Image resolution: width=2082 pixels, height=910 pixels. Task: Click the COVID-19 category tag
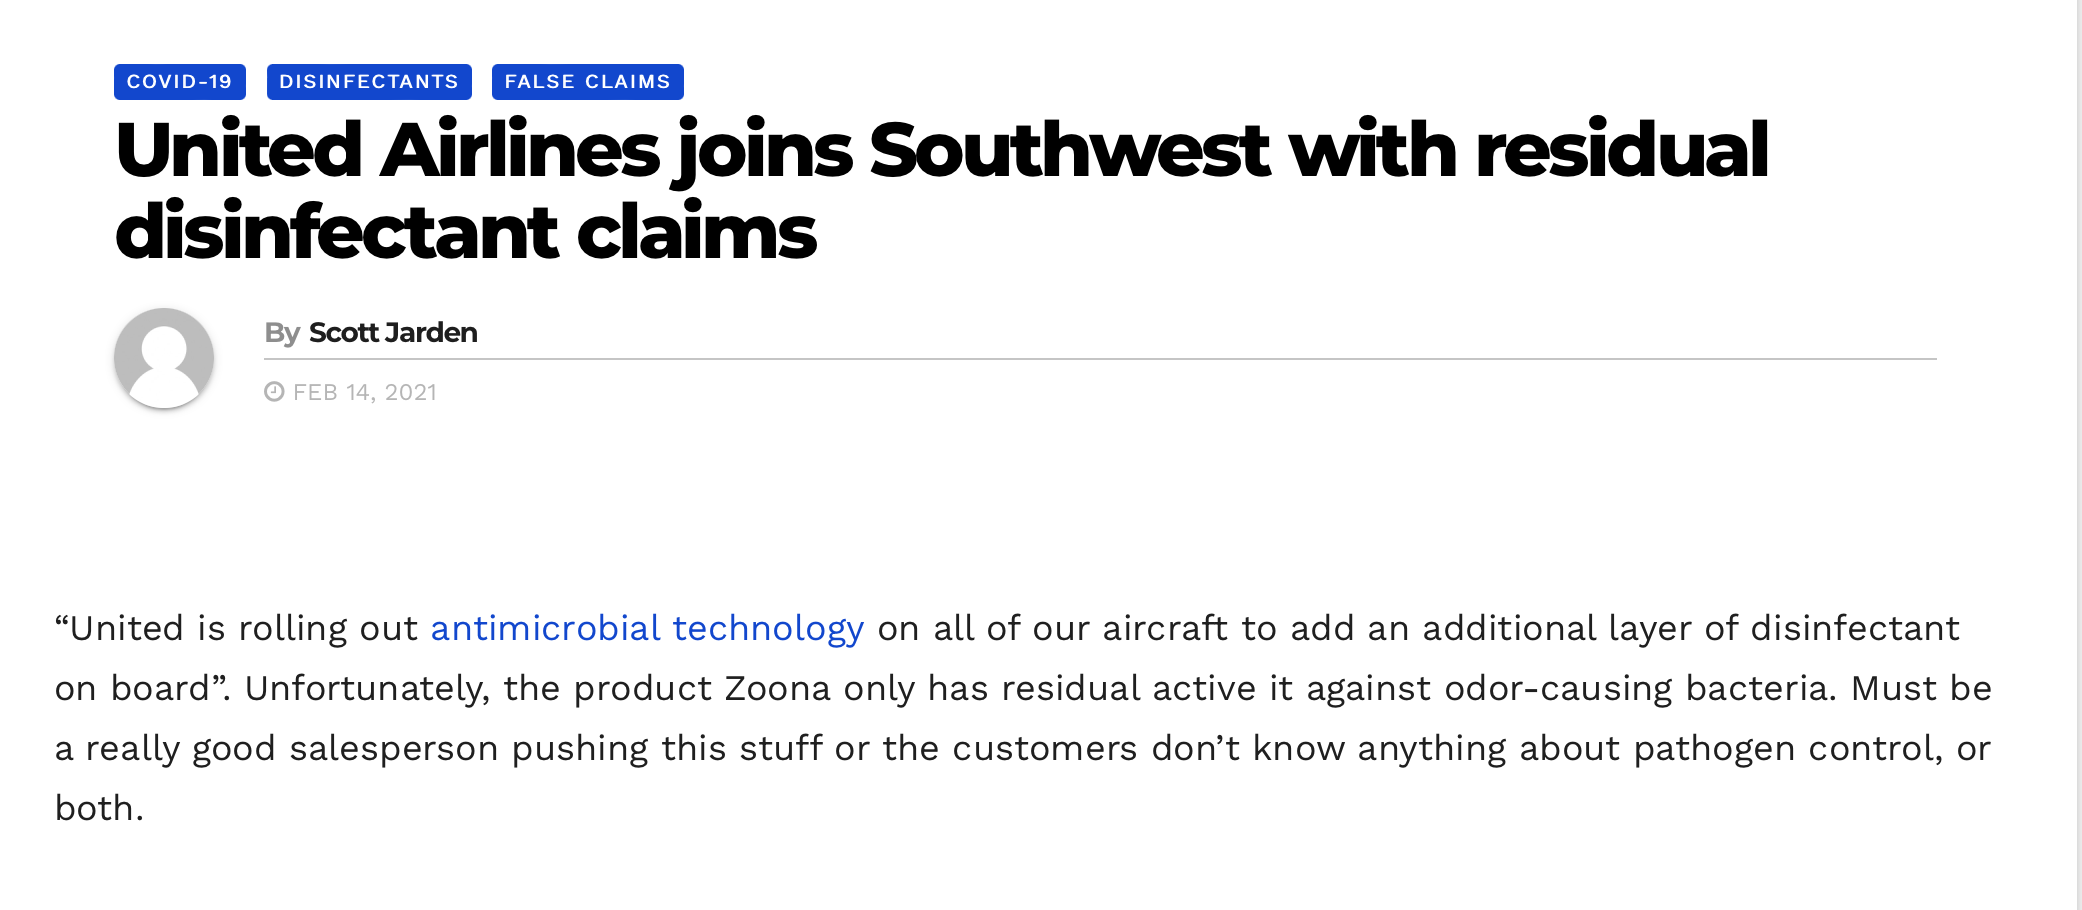179,82
